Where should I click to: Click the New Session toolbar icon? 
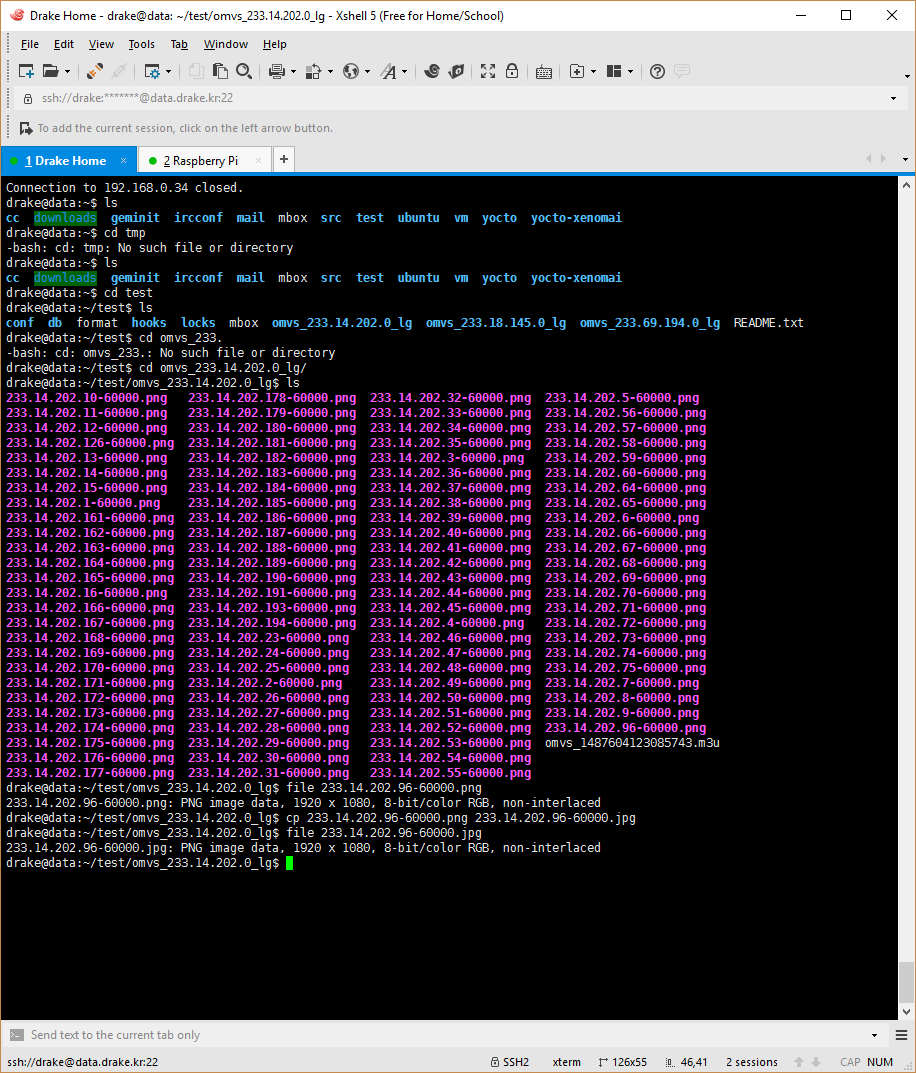point(26,71)
